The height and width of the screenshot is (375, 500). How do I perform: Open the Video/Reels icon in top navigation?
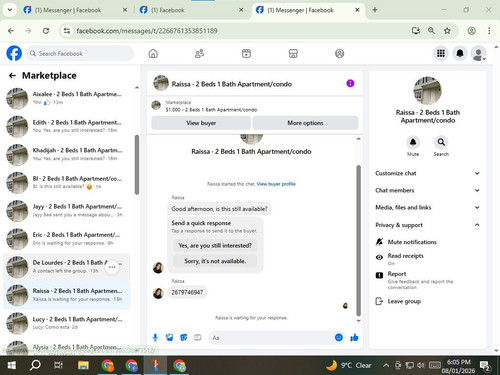coord(246,53)
